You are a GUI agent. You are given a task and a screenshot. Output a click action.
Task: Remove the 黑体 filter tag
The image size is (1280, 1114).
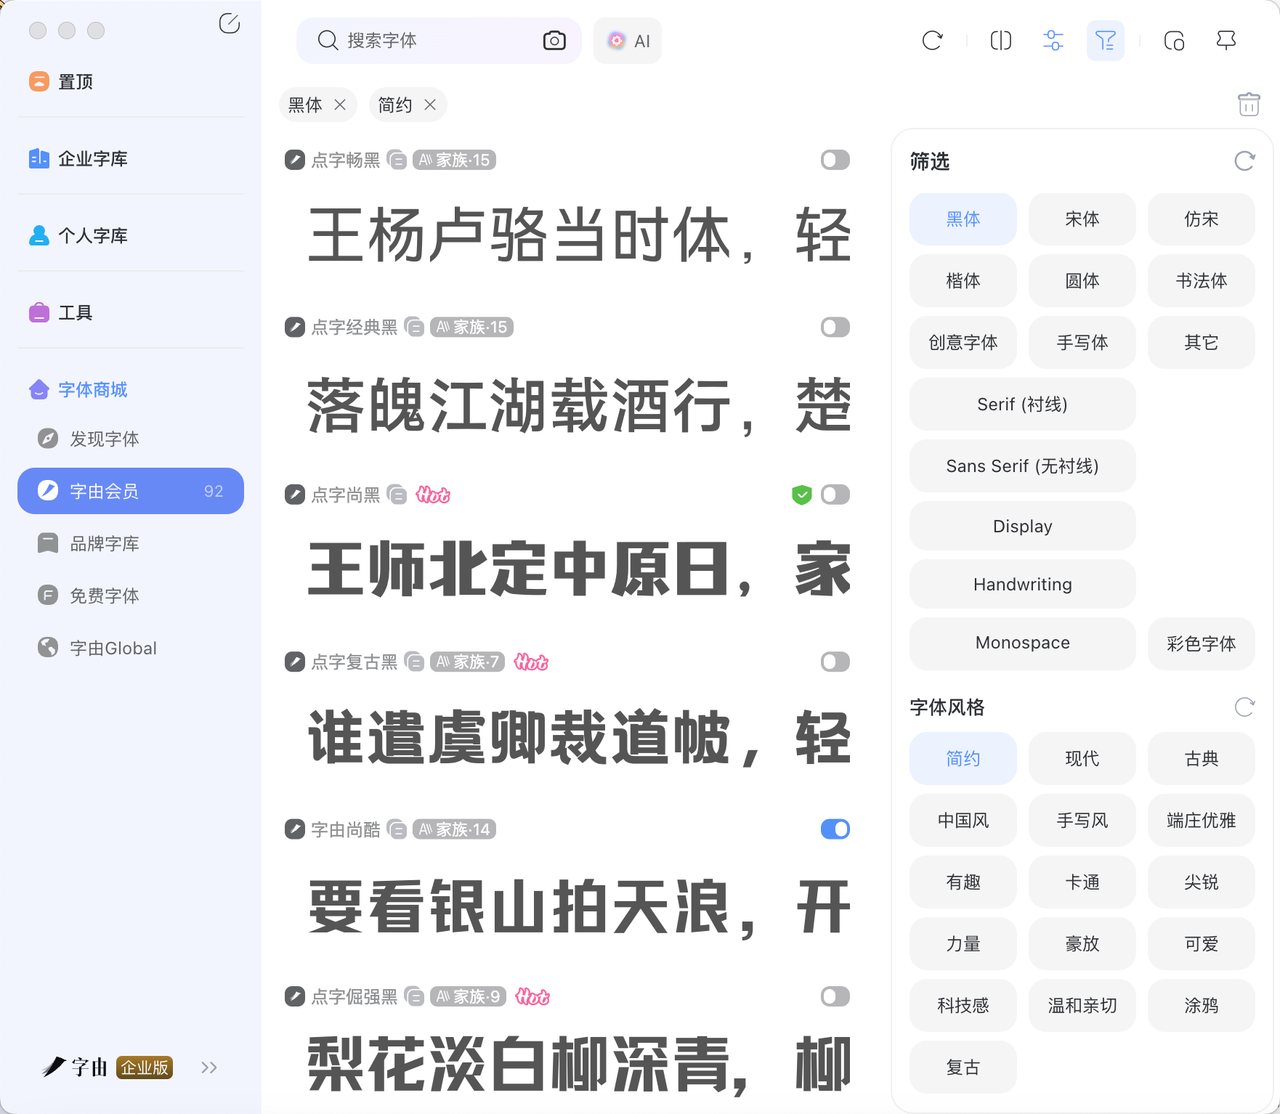[x=340, y=105]
